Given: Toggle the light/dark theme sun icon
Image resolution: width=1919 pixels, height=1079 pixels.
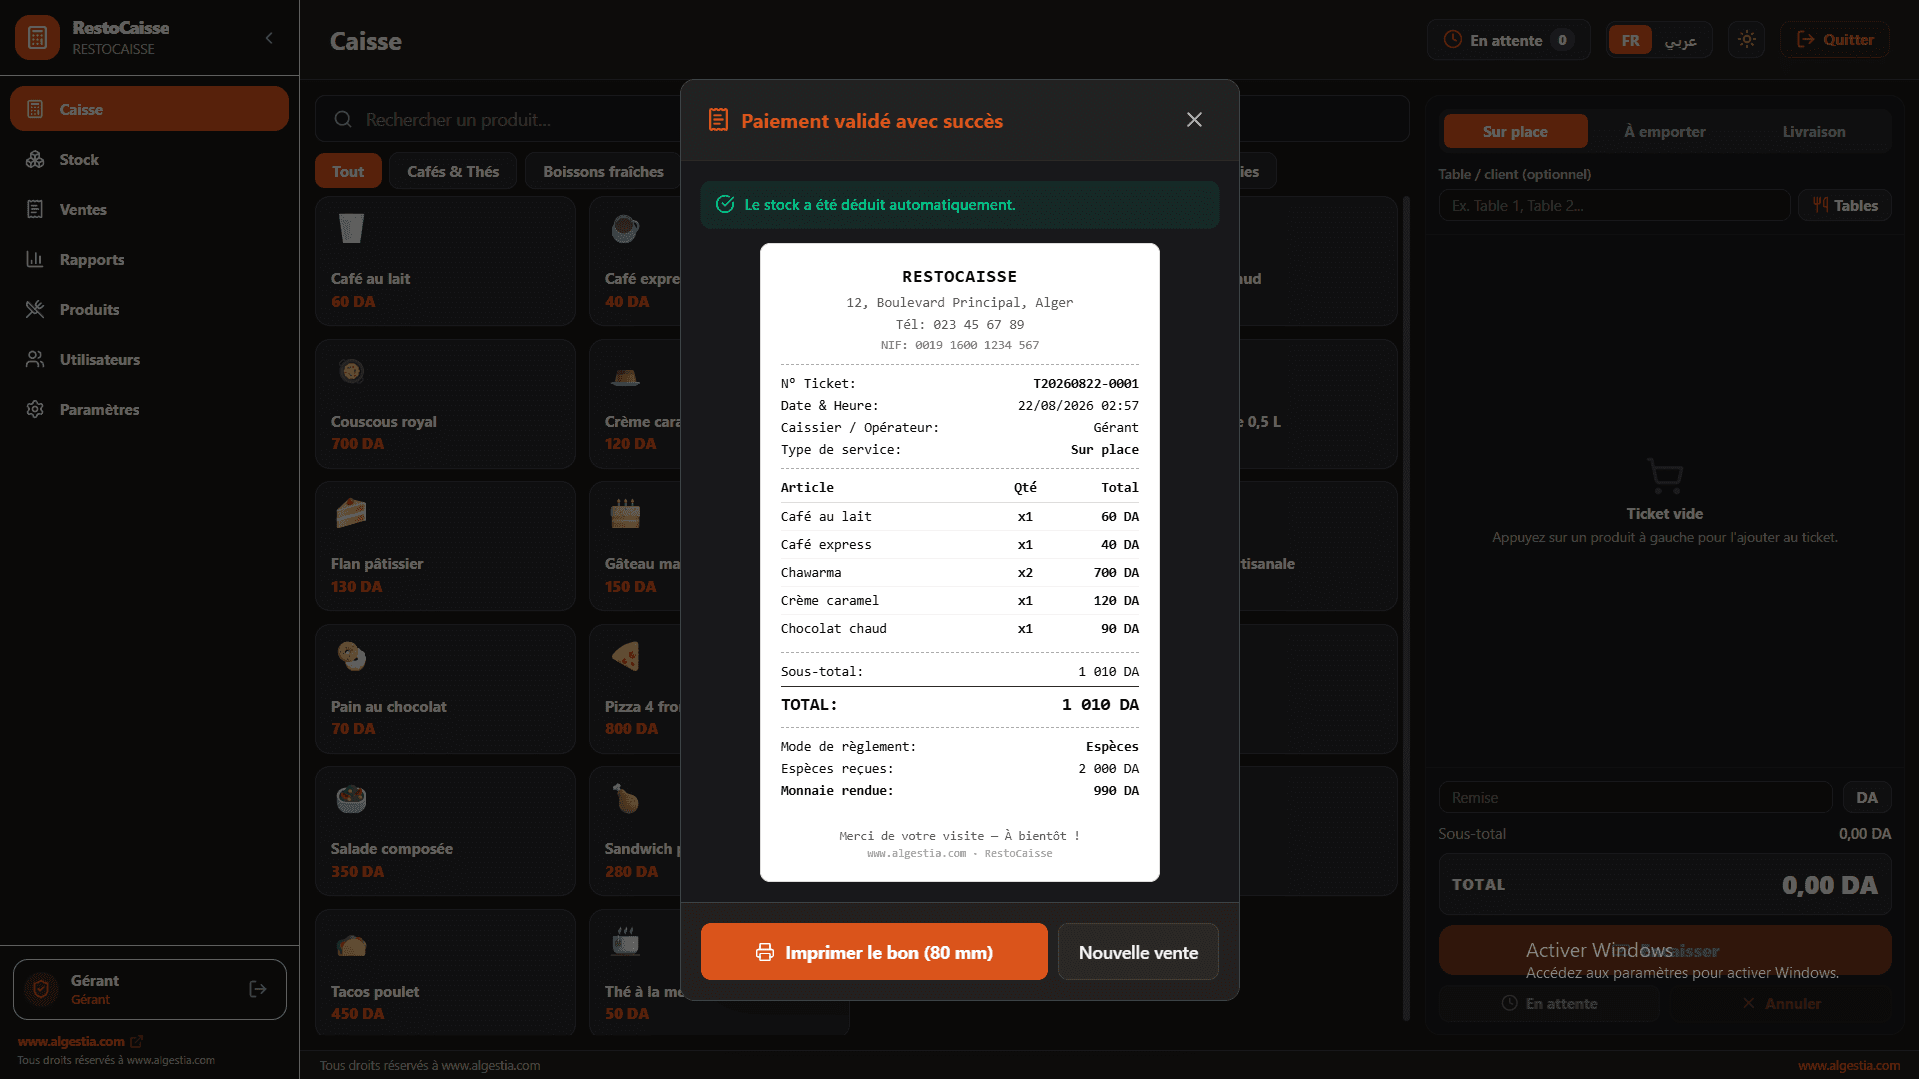Looking at the screenshot, I should [1746, 40].
